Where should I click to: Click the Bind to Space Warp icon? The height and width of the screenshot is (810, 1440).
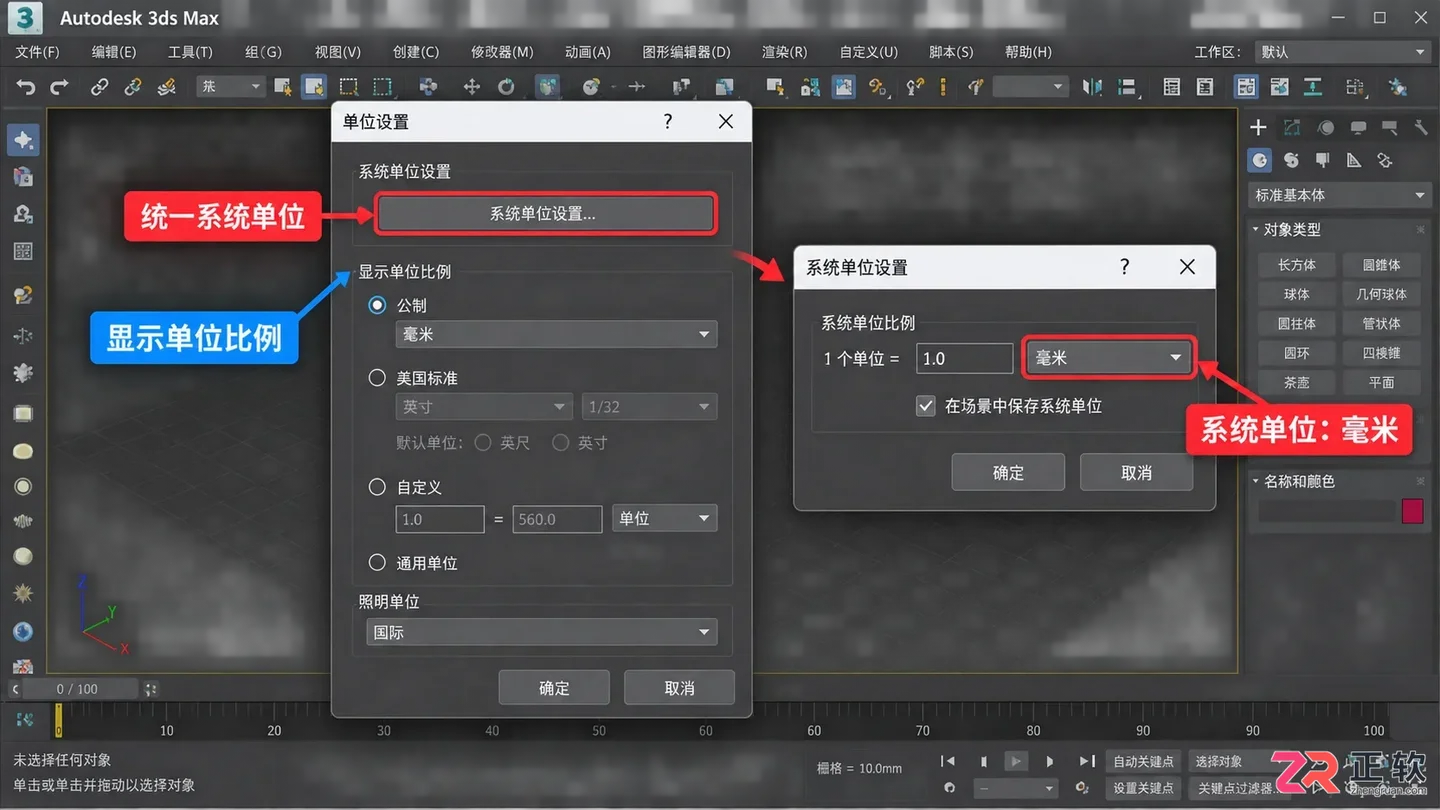tap(167, 87)
